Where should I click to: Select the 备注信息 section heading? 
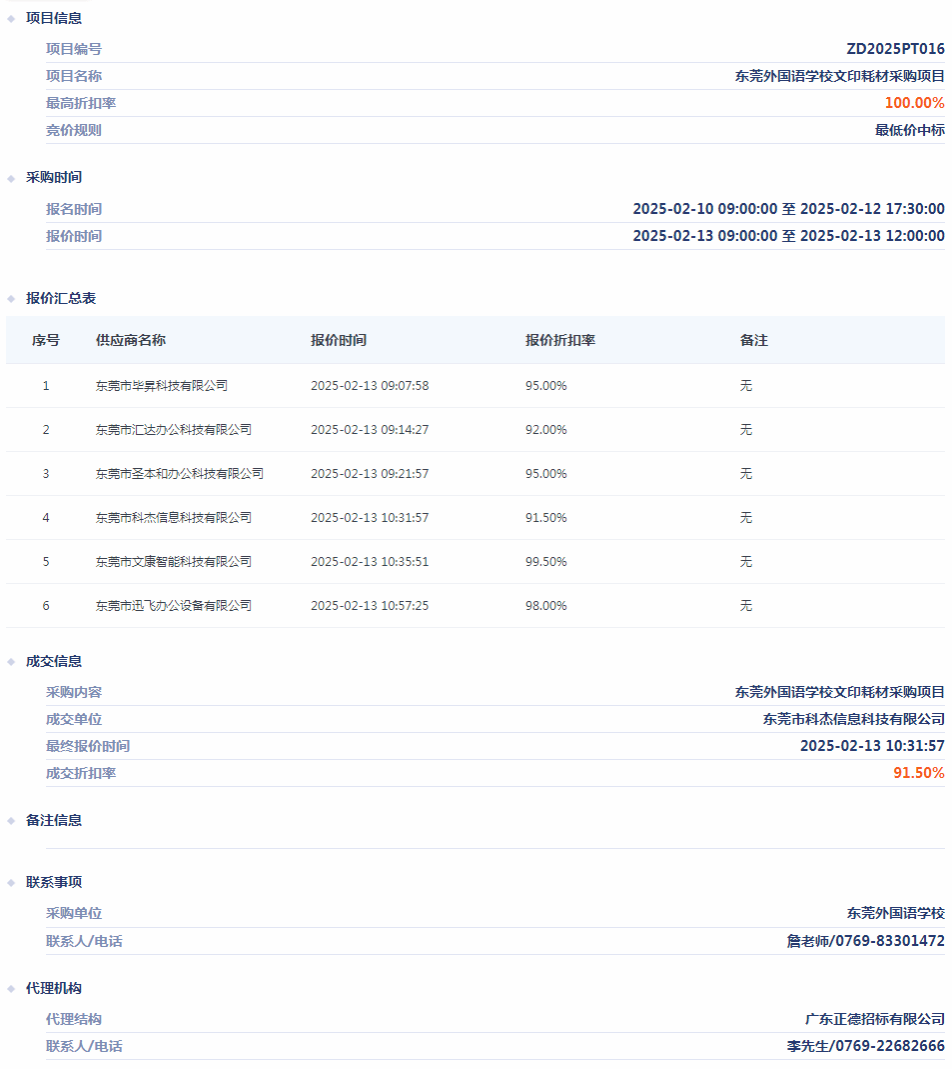[x=54, y=820]
